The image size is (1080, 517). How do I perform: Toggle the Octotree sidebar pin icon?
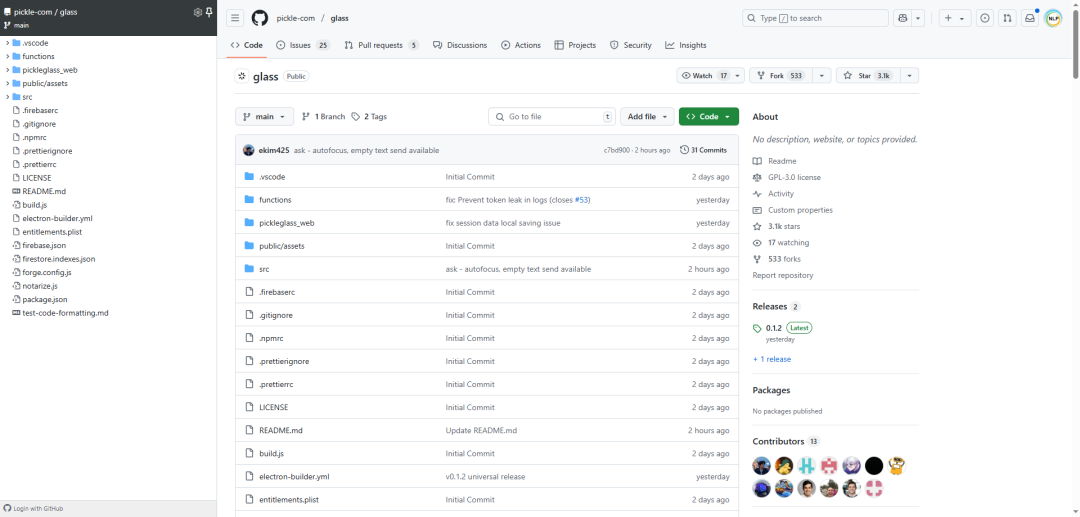pos(209,12)
